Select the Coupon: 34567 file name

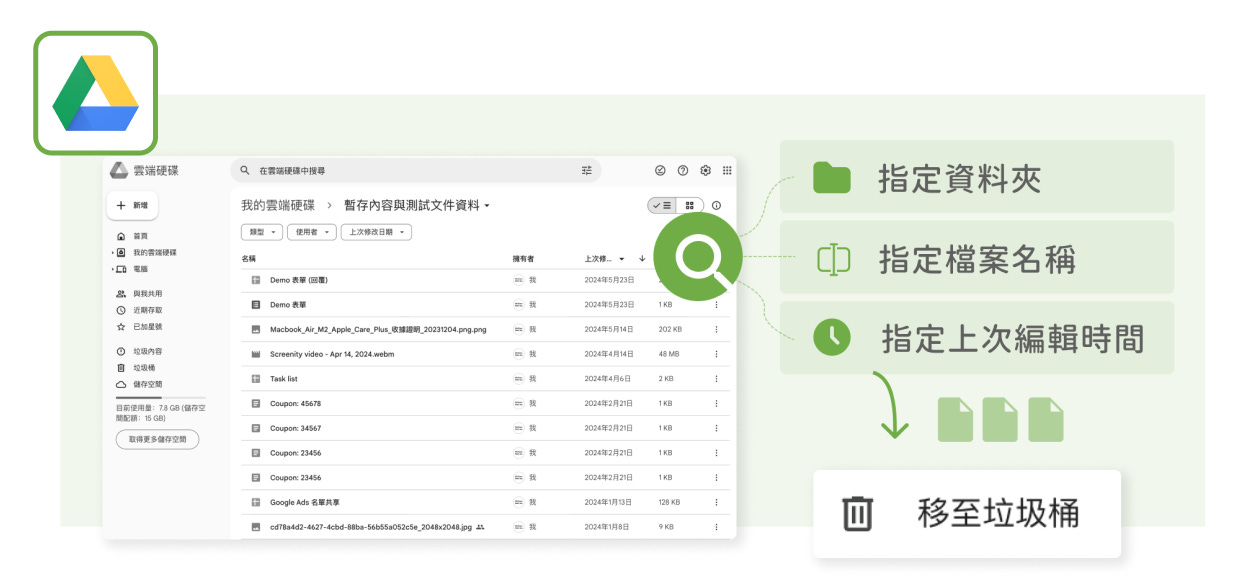pyautogui.click(x=295, y=428)
